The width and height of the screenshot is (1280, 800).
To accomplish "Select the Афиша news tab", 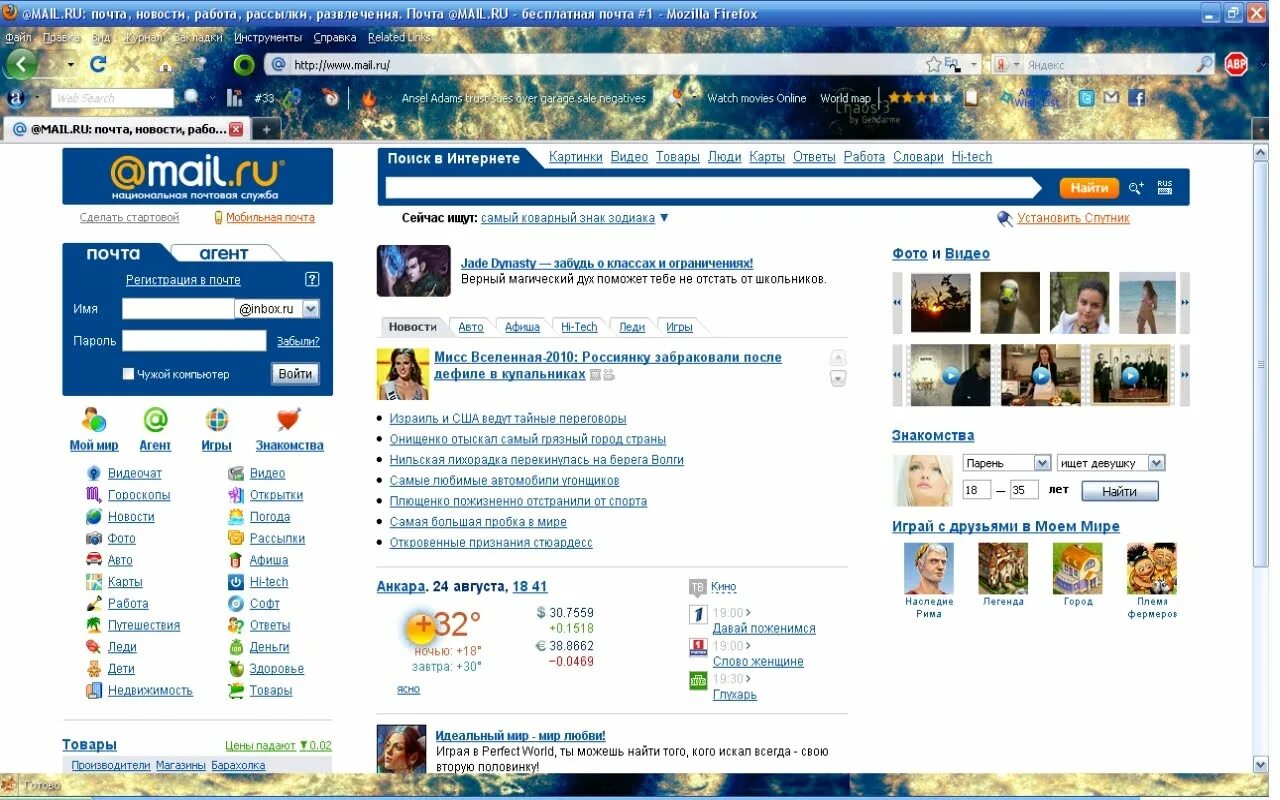I will click(x=522, y=327).
